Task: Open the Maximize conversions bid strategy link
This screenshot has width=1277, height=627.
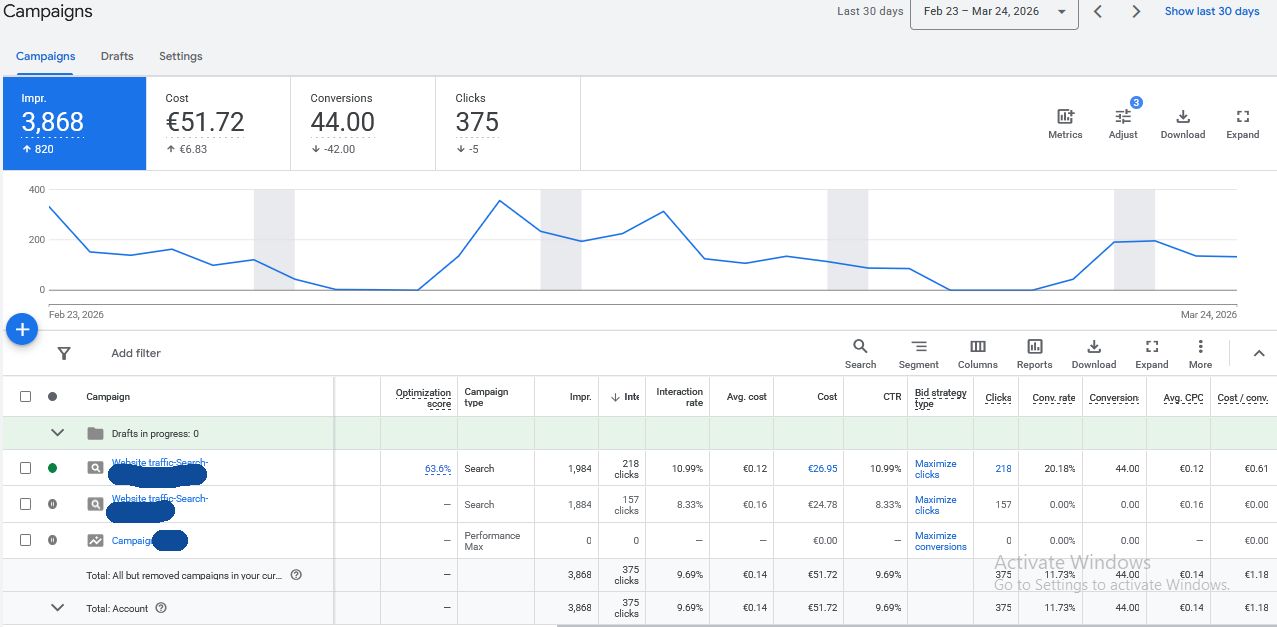Action: coord(941,541)
